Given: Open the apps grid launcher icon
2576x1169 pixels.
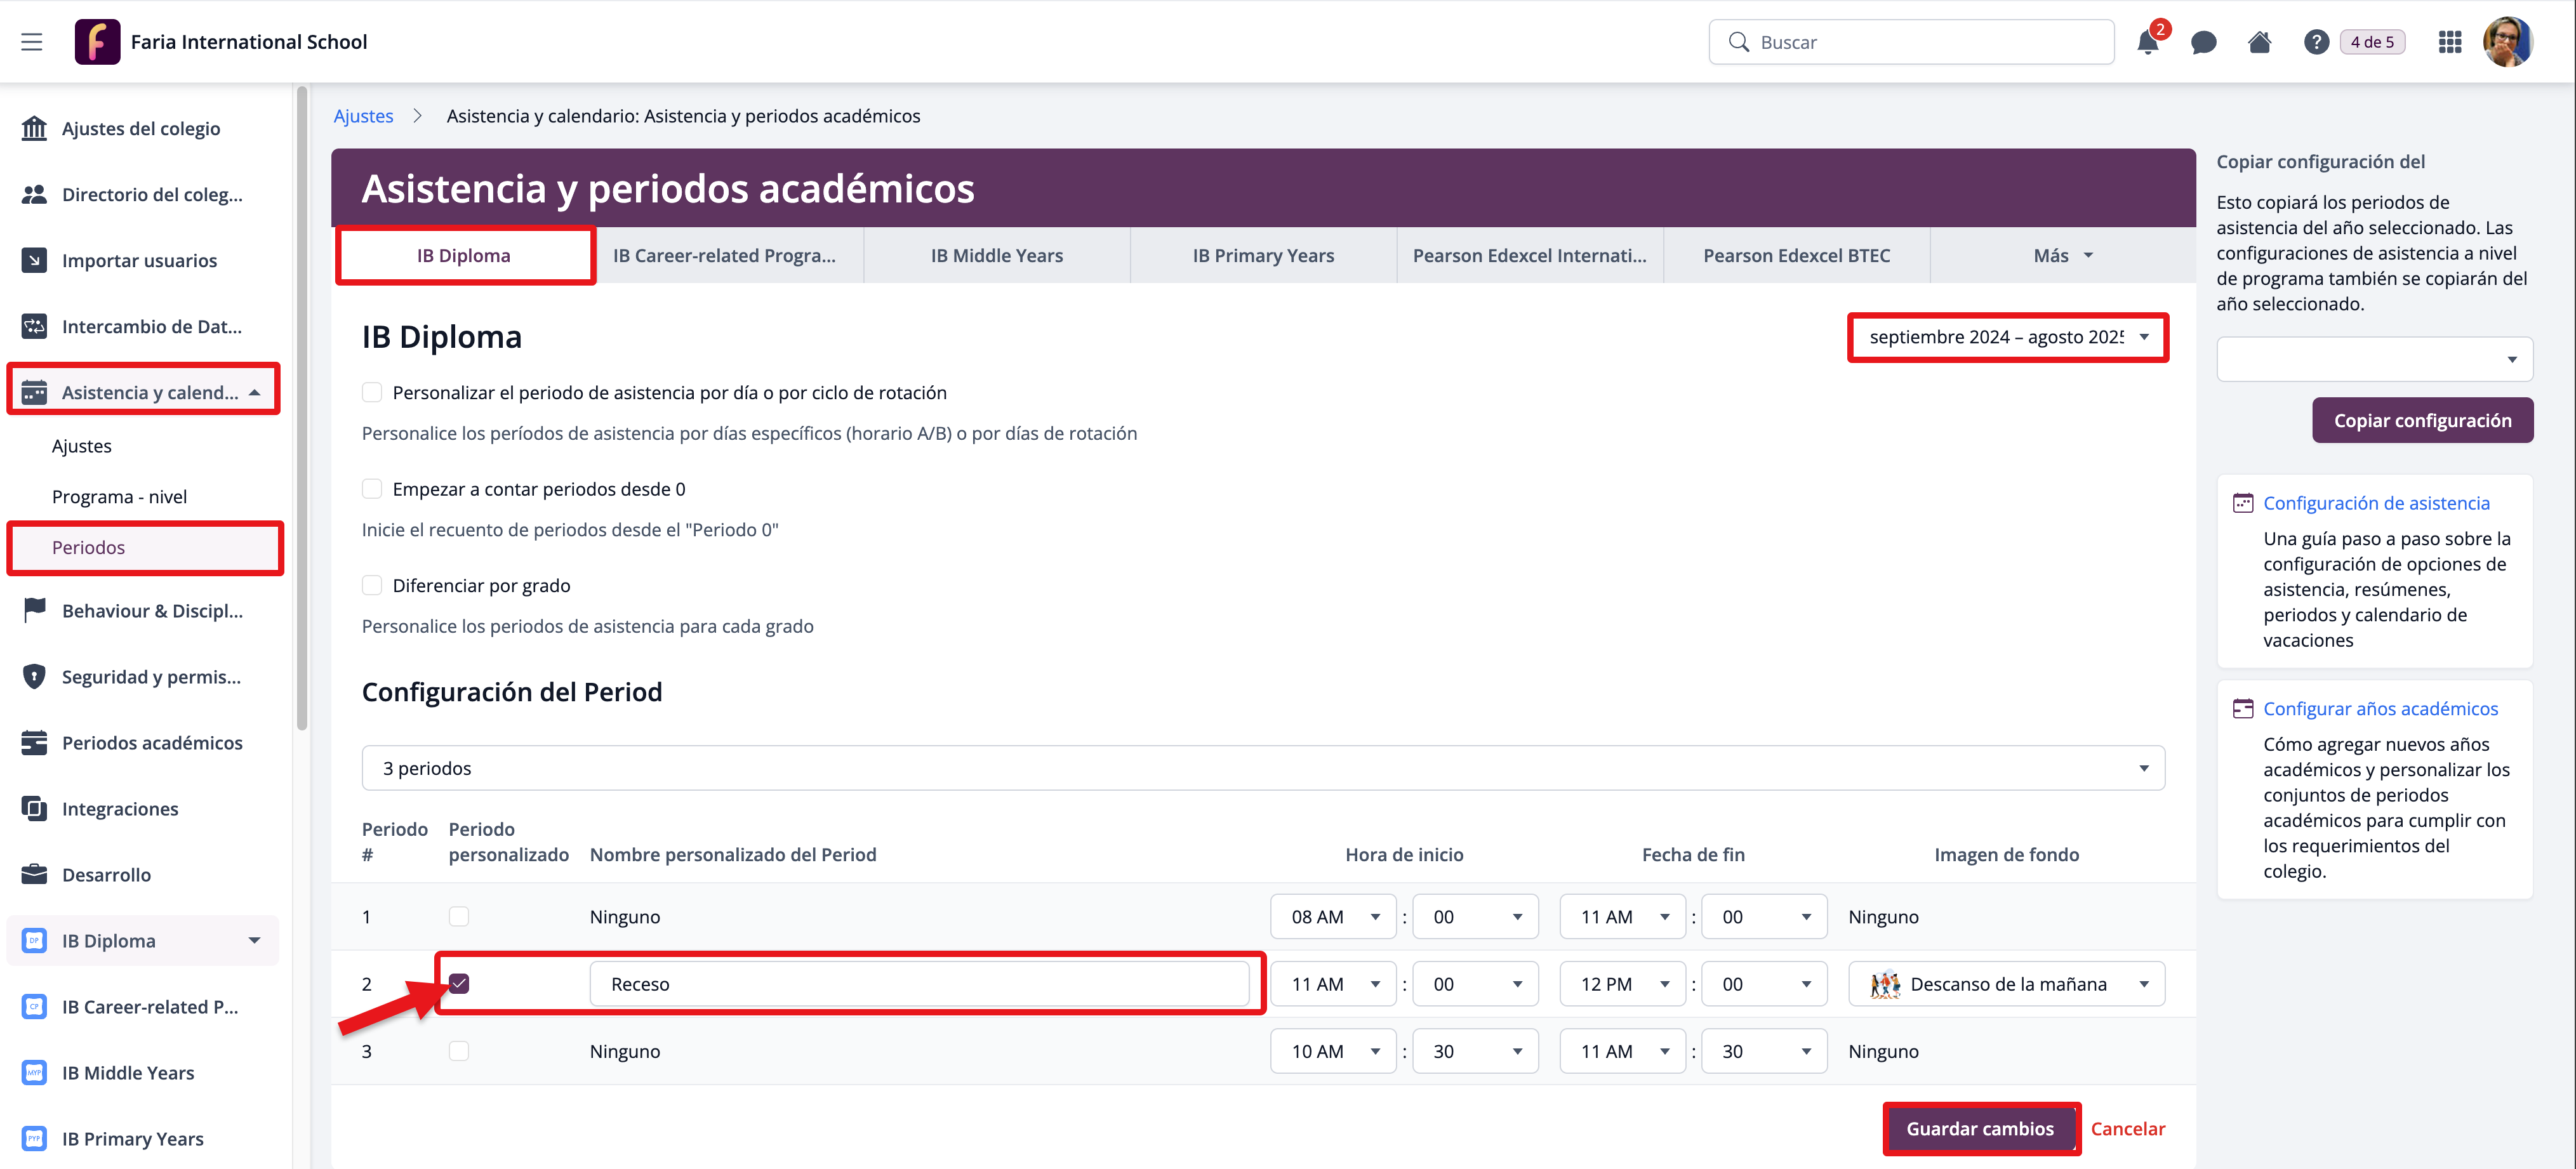Looking at the screenshot, I should (x=2449, y=42).
